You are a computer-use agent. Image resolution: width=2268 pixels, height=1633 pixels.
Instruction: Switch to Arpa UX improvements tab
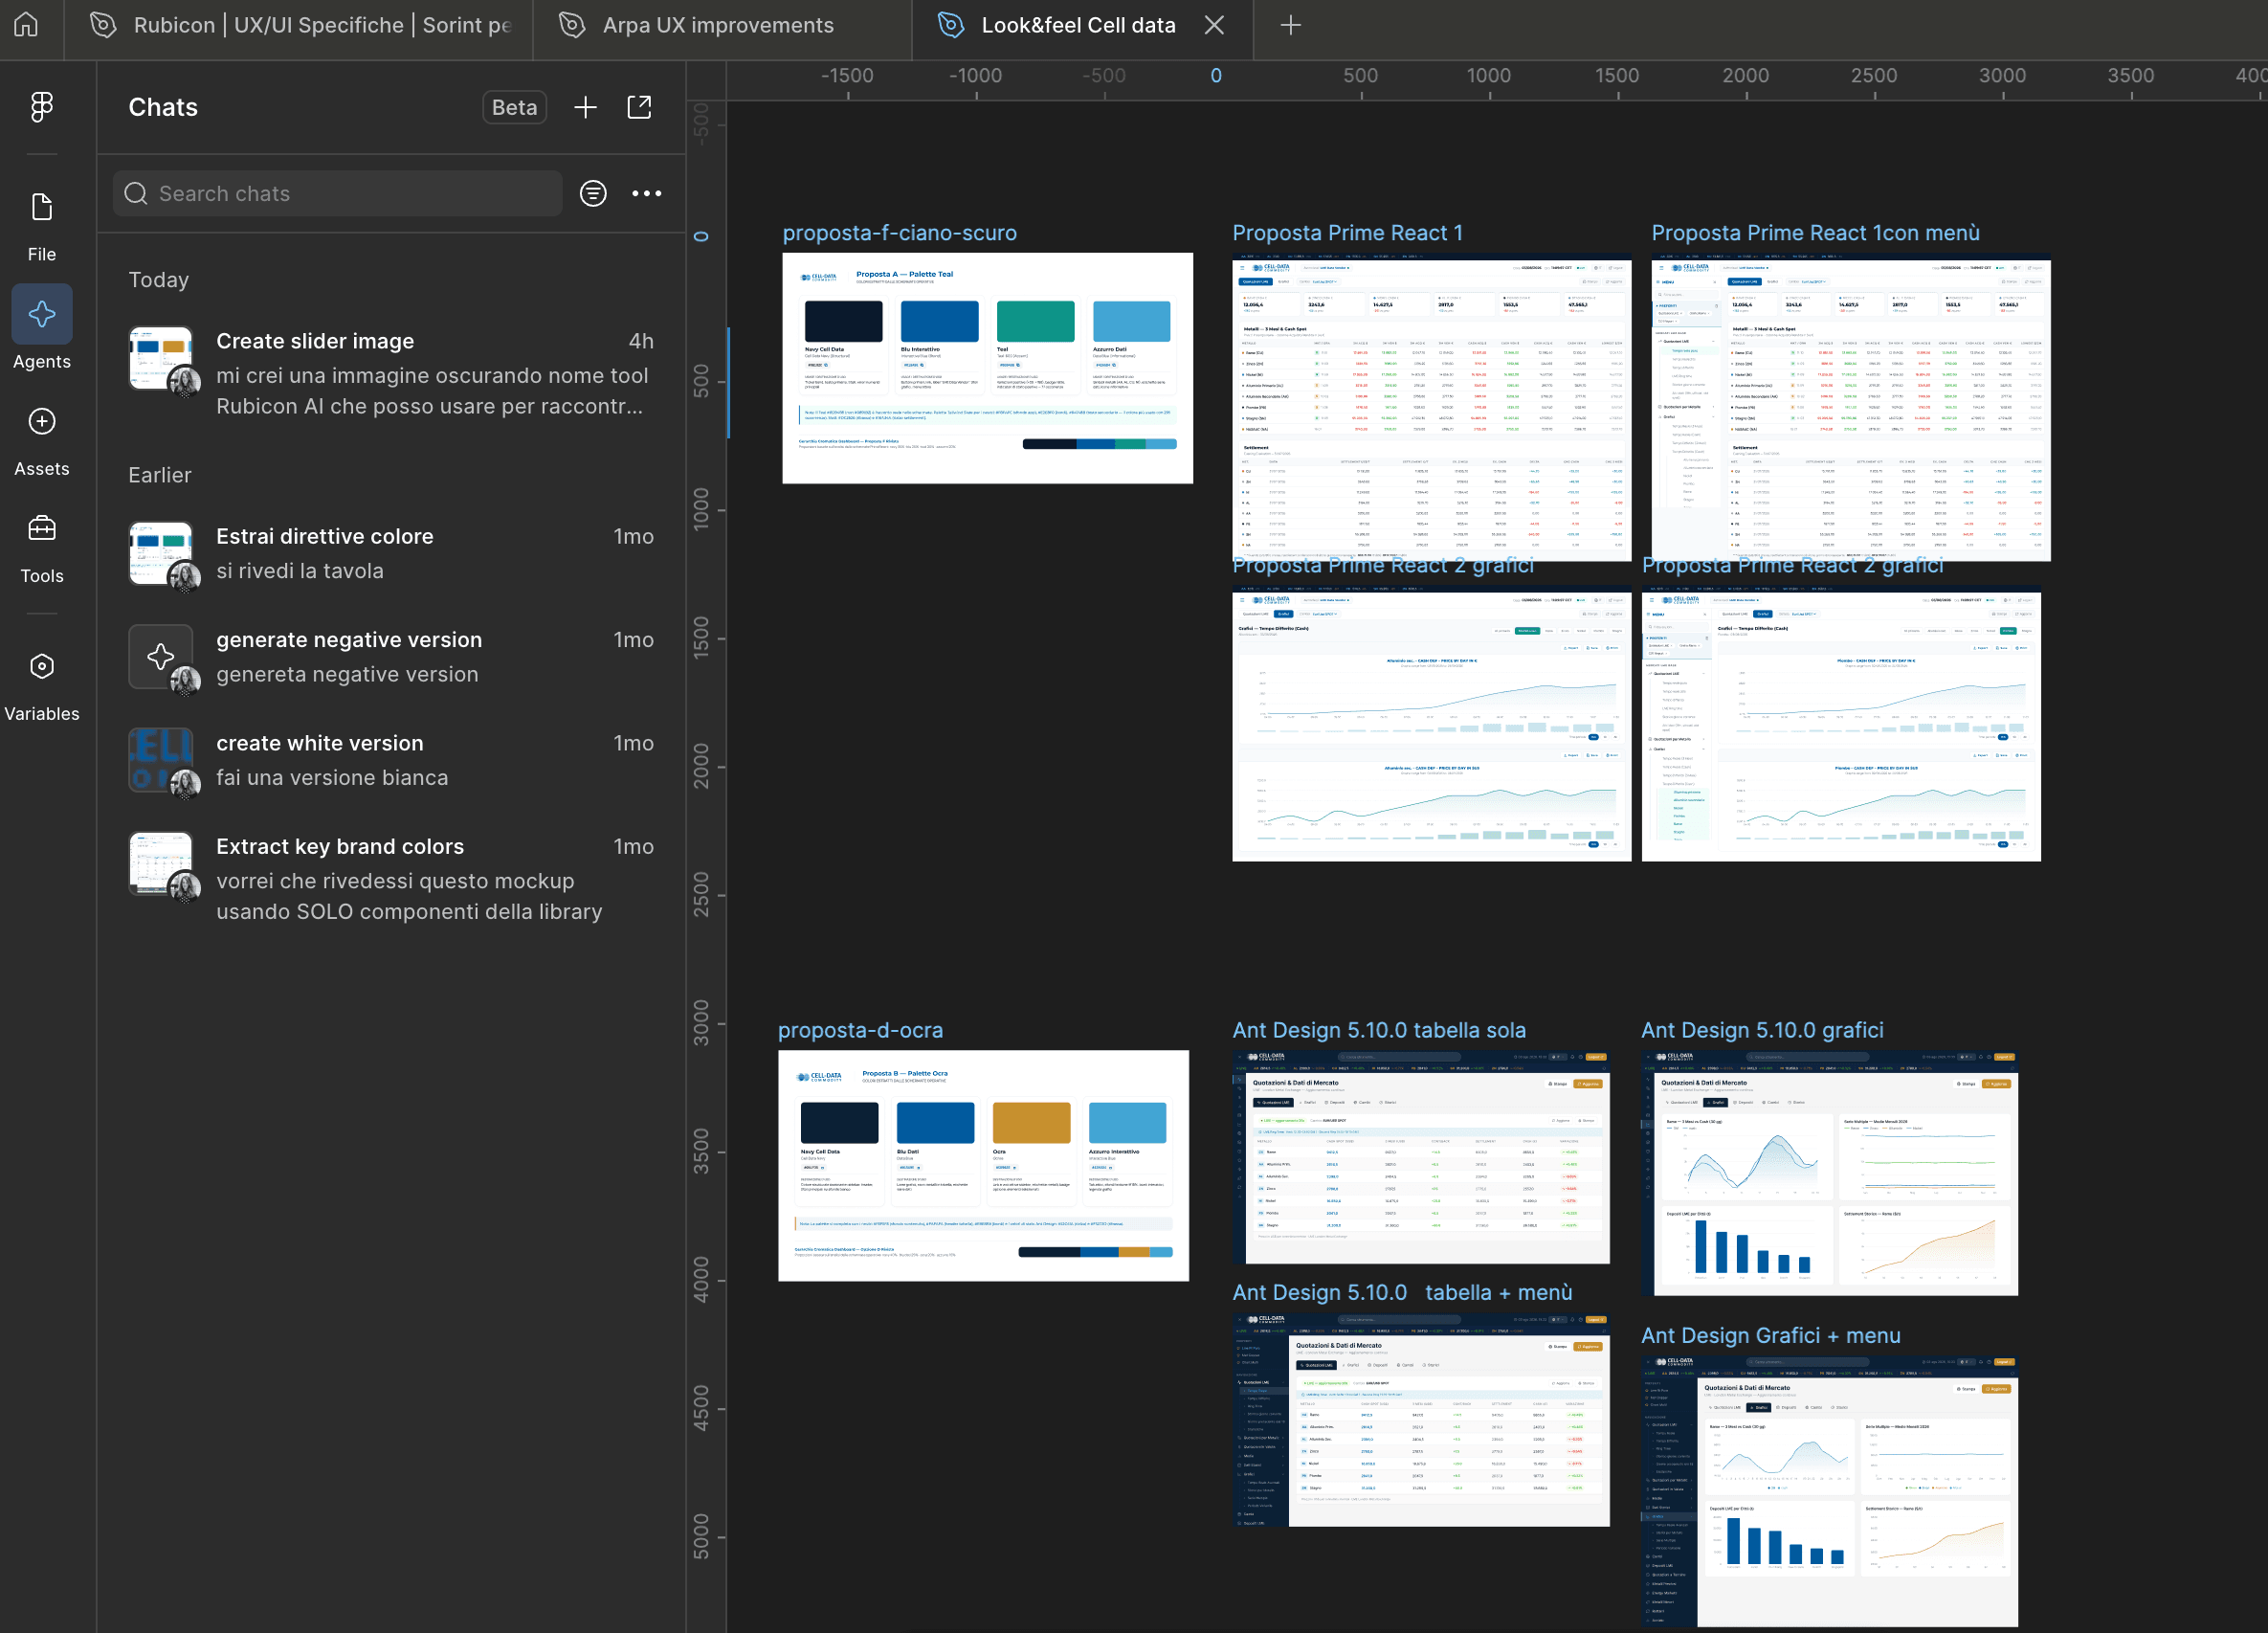[x=722, y=25]
